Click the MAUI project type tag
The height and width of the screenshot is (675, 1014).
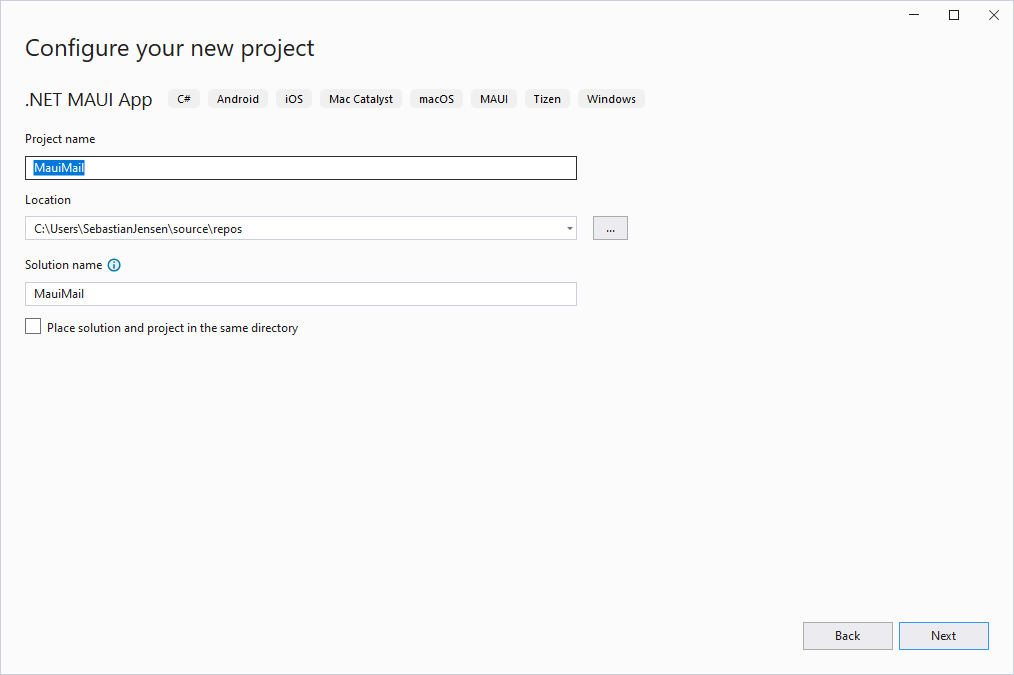coord(494,99)
